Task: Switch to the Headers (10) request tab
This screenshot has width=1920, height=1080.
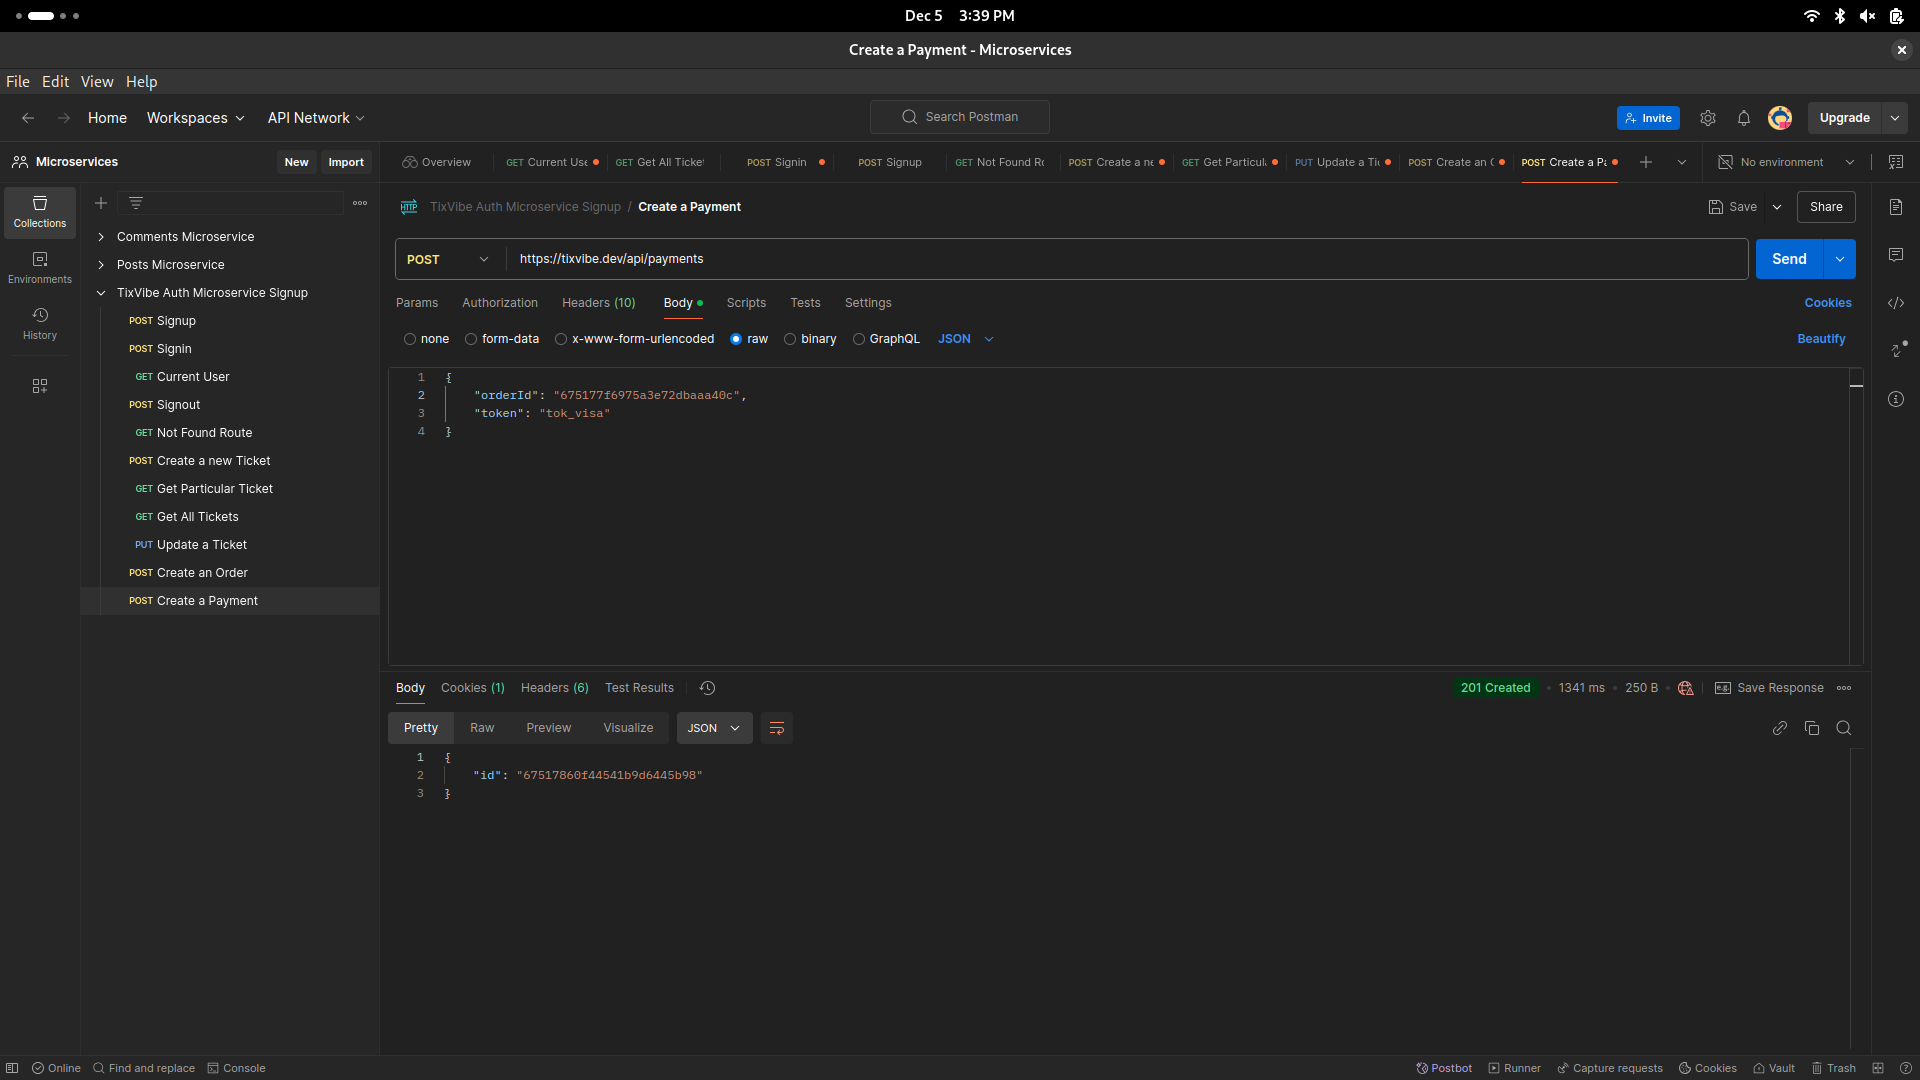Action: [x=599, y=303]
